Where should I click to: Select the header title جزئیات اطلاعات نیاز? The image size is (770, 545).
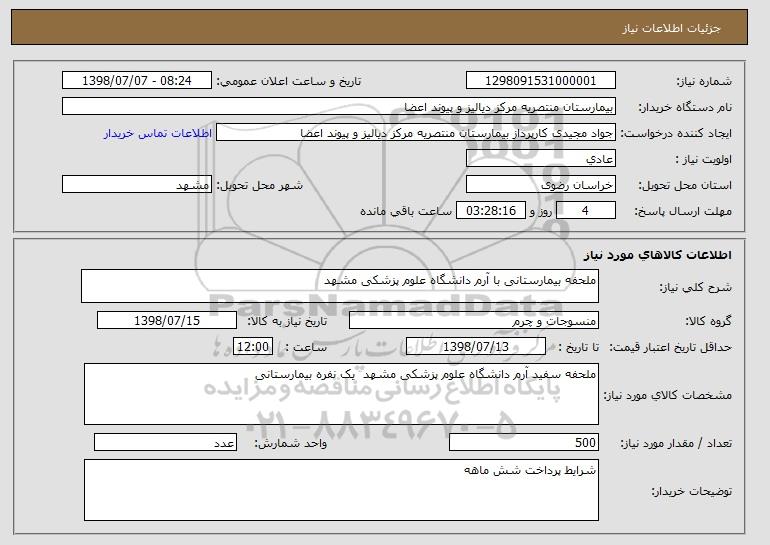tap(671, 28)
